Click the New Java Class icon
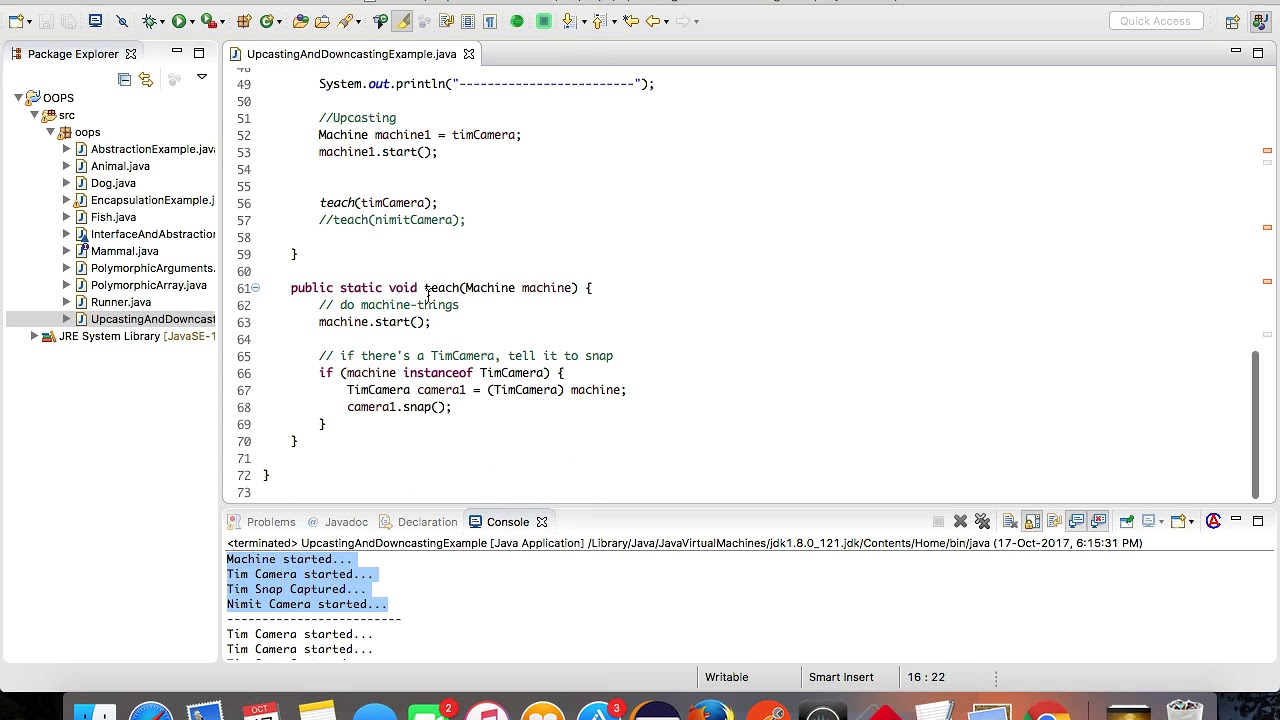This screenshot has height=720, width=1280. [x=267, y=21]
